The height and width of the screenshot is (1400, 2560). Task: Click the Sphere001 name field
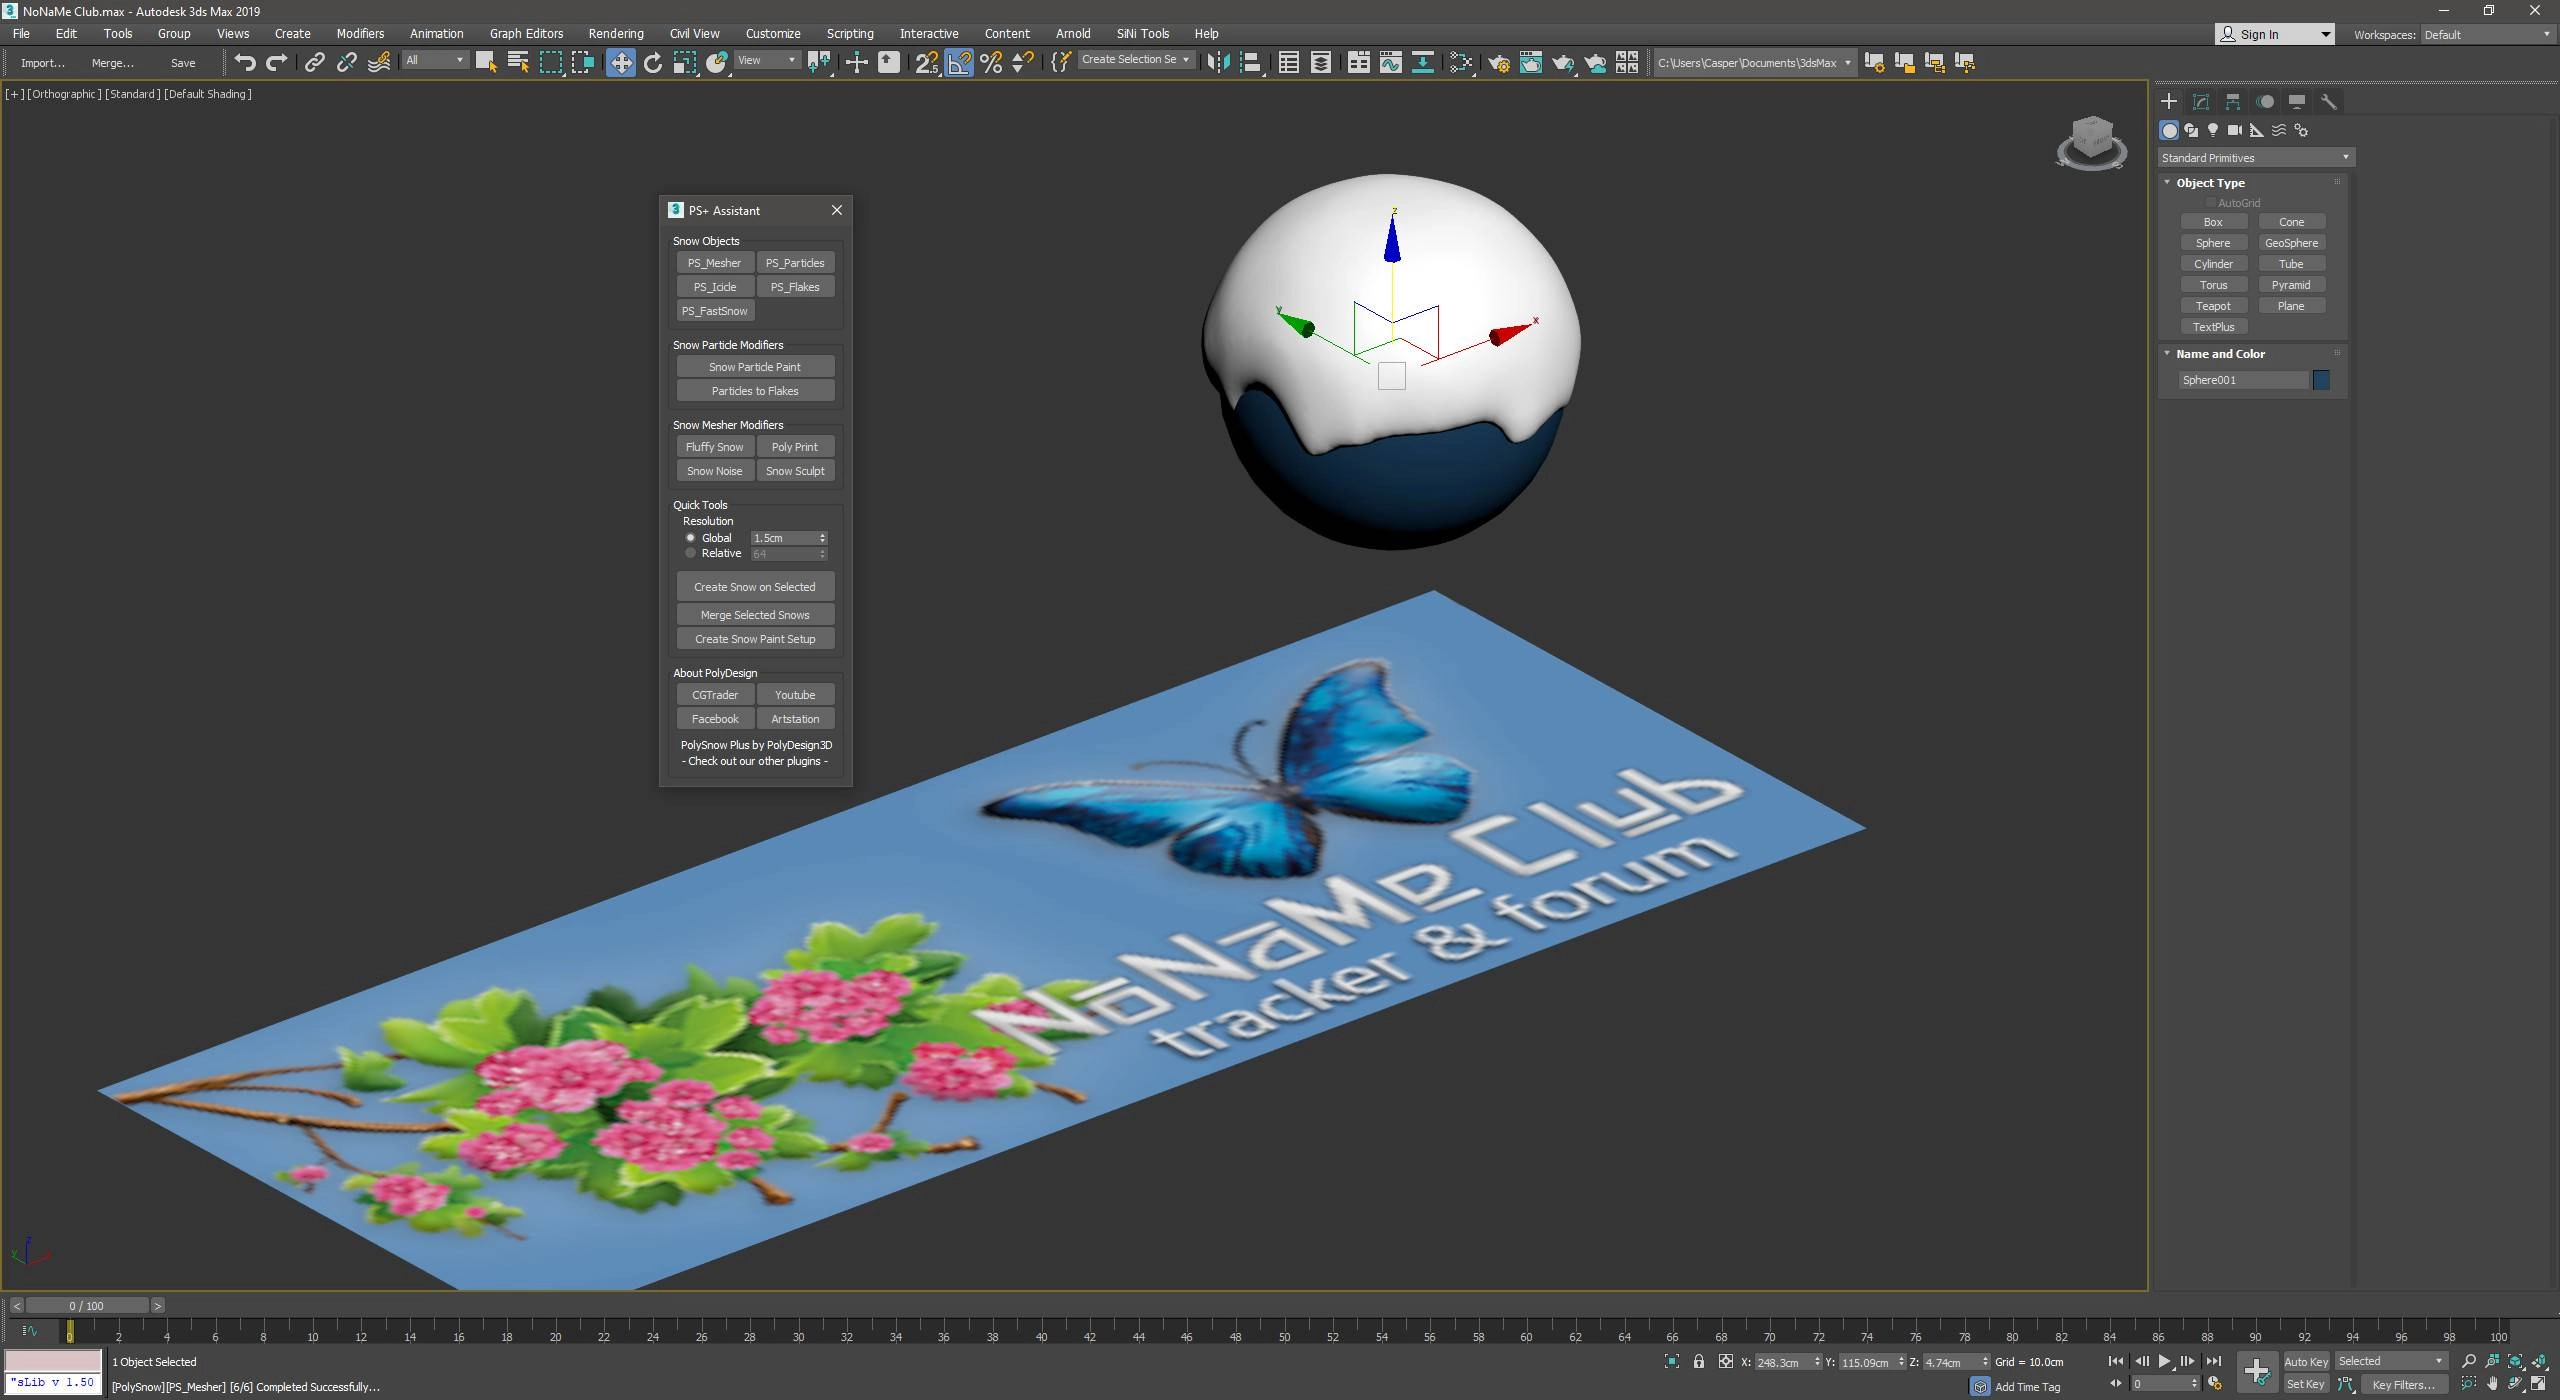2243,380
